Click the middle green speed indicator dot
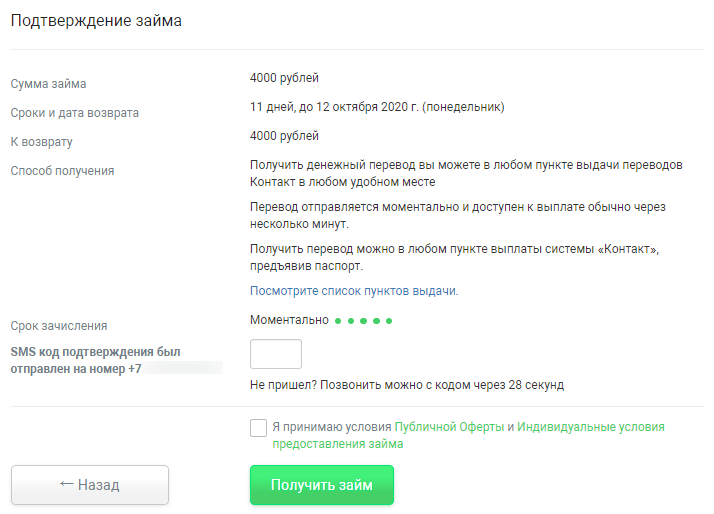 pos(363,321)
